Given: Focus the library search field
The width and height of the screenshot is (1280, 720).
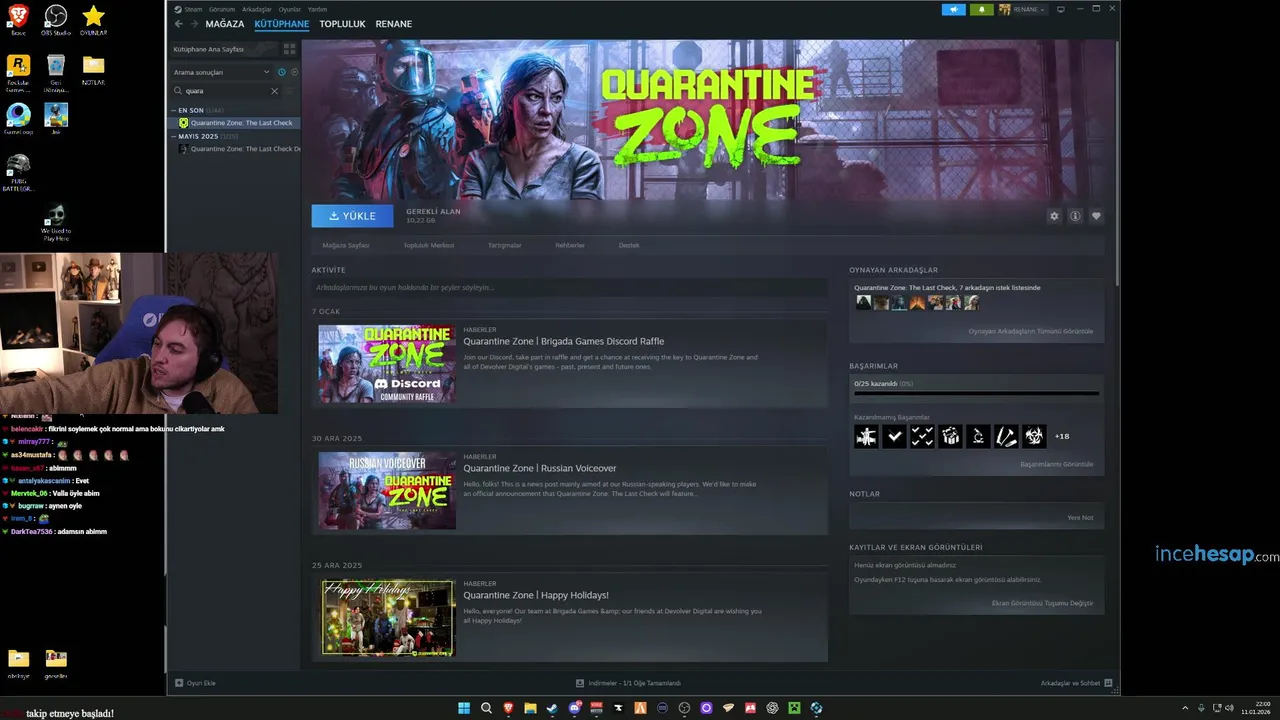Looking at the screenshot, I should (226, 91).
